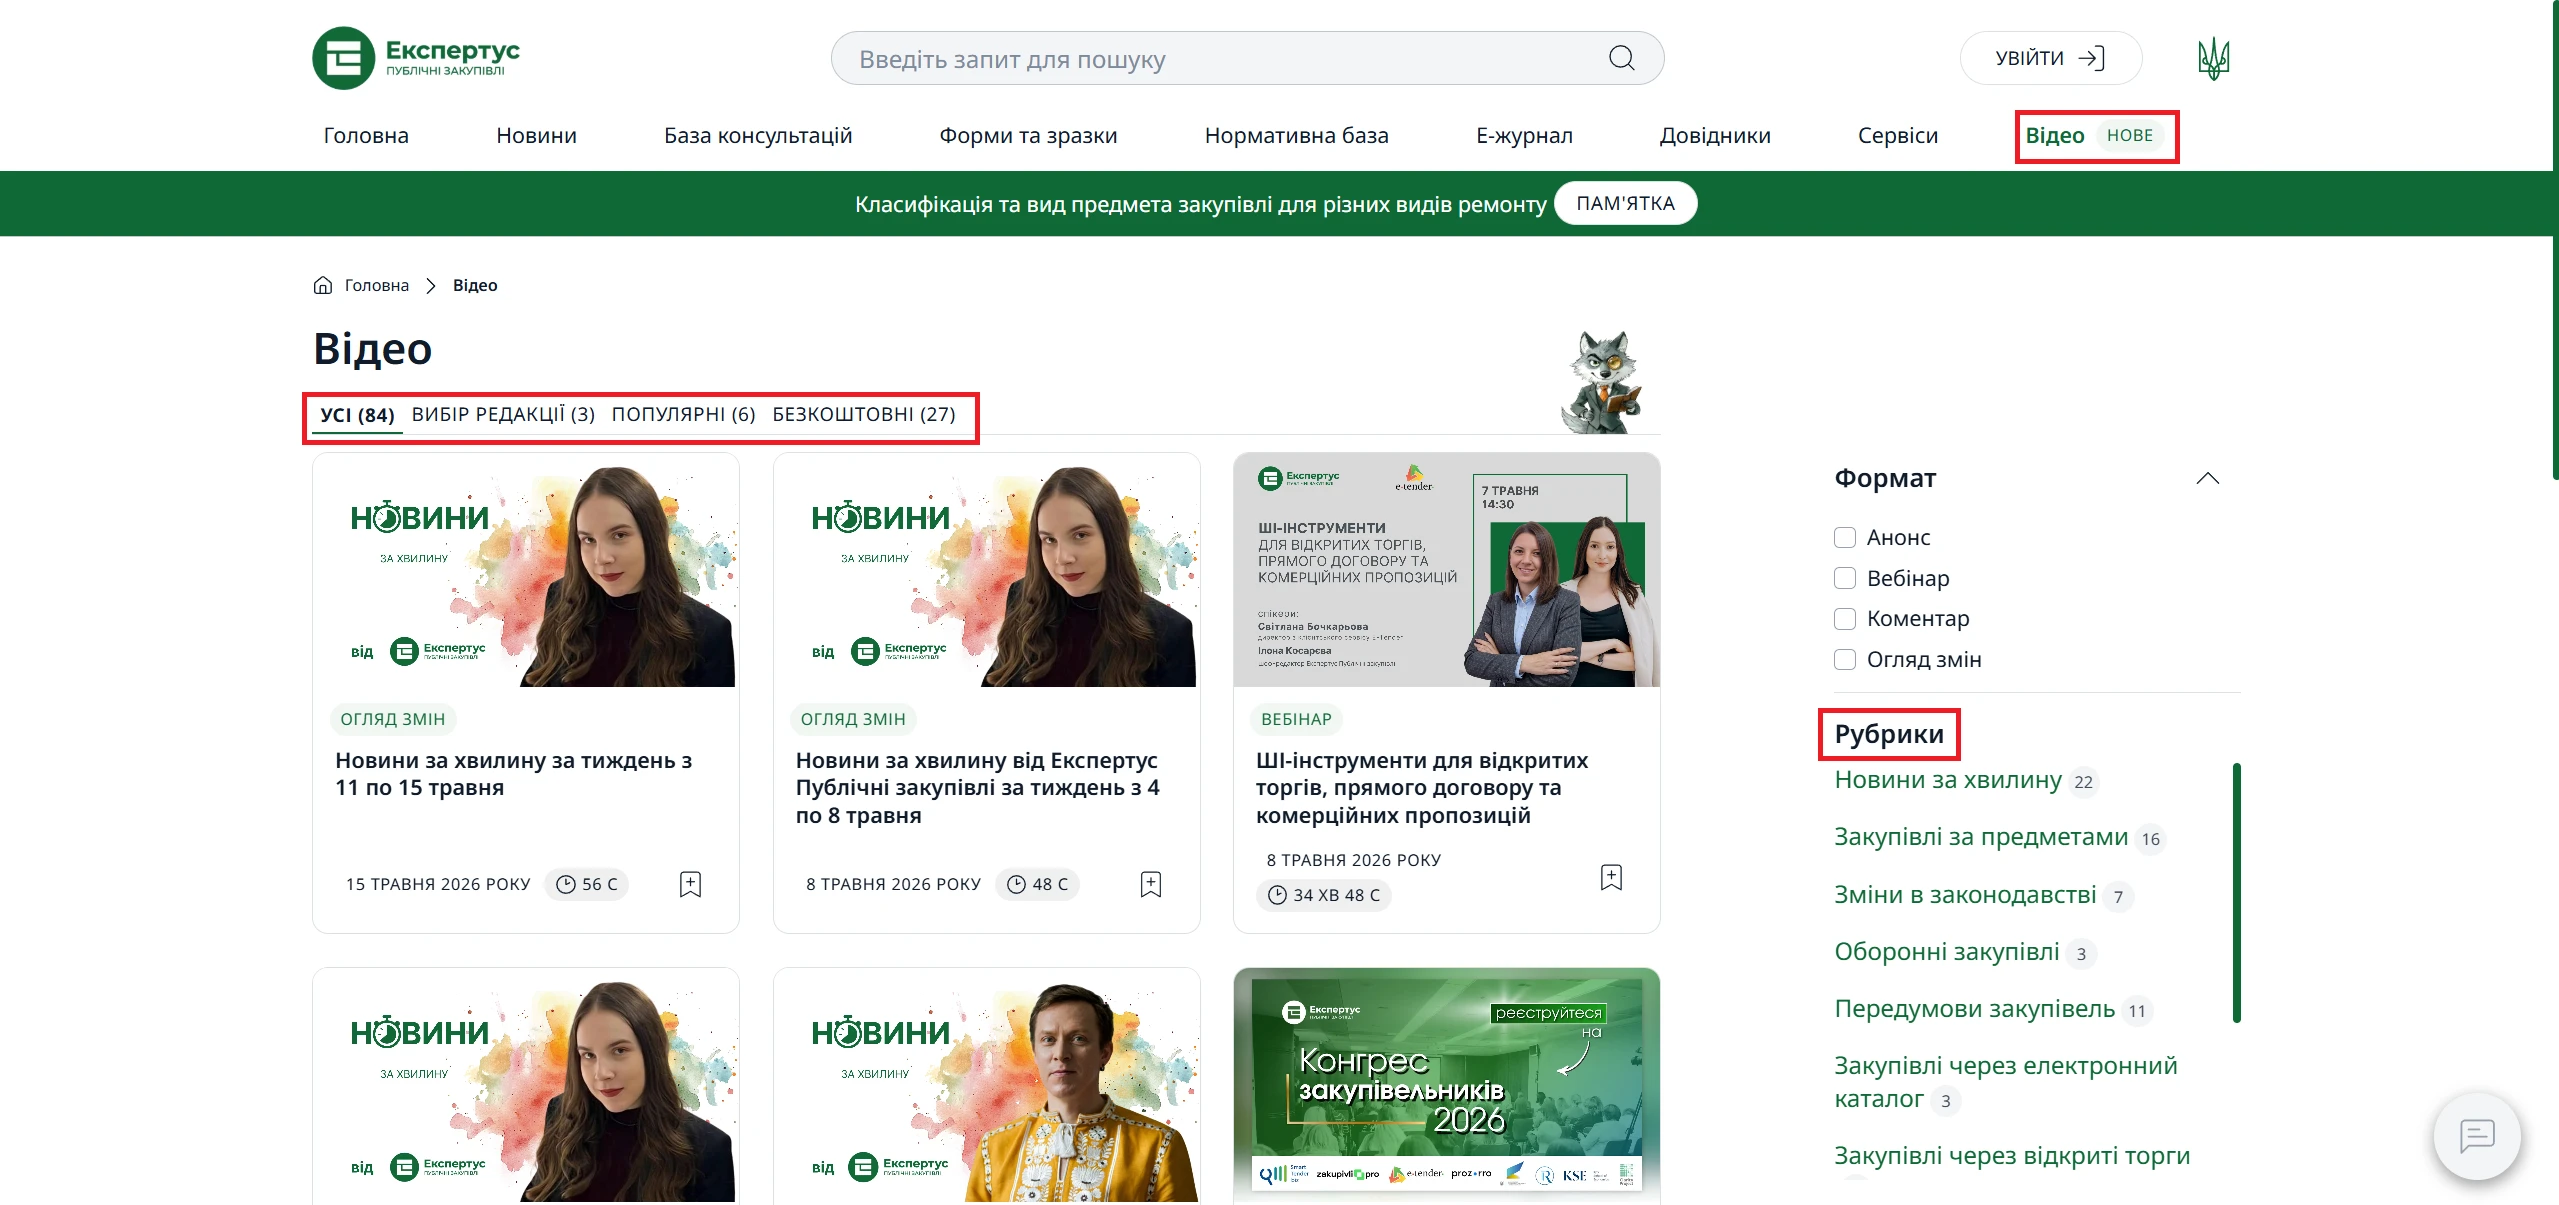Image resolution: width=2559 pixels, height=1205 pixels.
Task: Open the Новини menu item
Action: coord(536,135)
